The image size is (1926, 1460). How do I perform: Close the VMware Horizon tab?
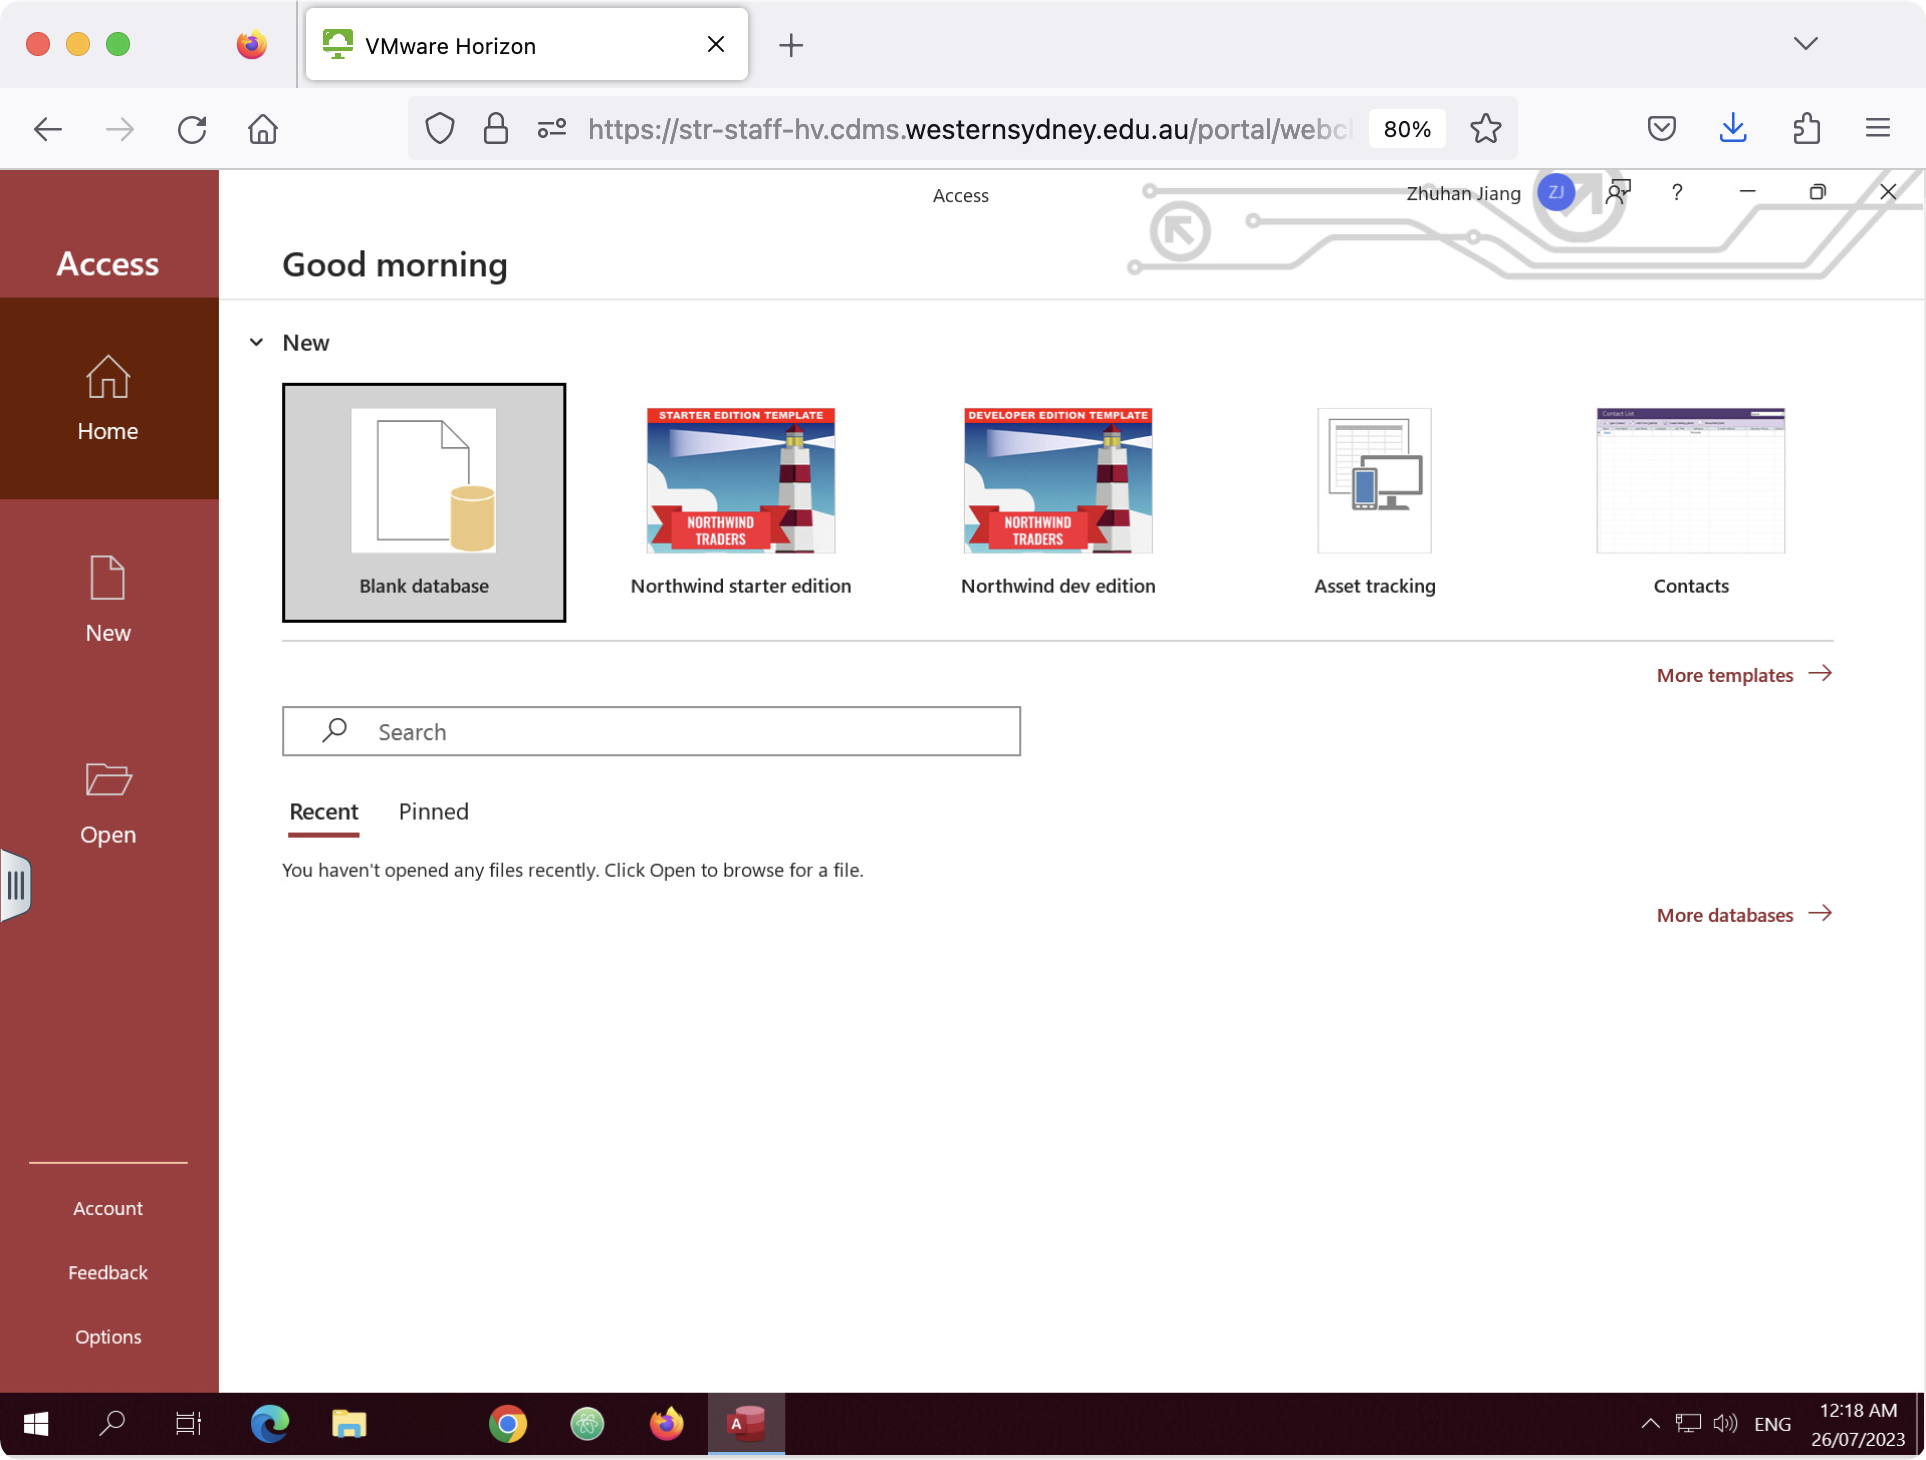(716, 45)
